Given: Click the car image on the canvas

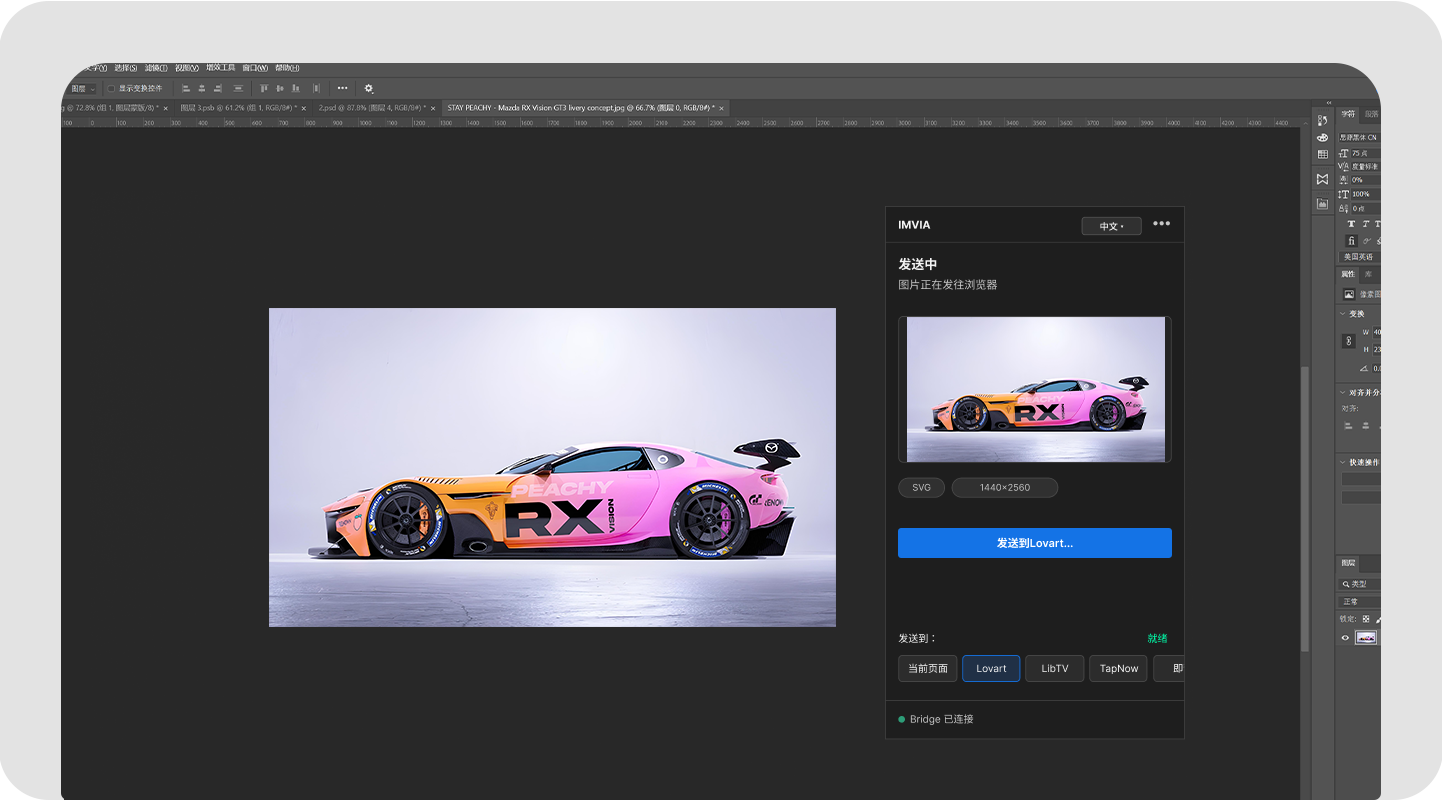Looking at the screenshot, I should point(552,467).
